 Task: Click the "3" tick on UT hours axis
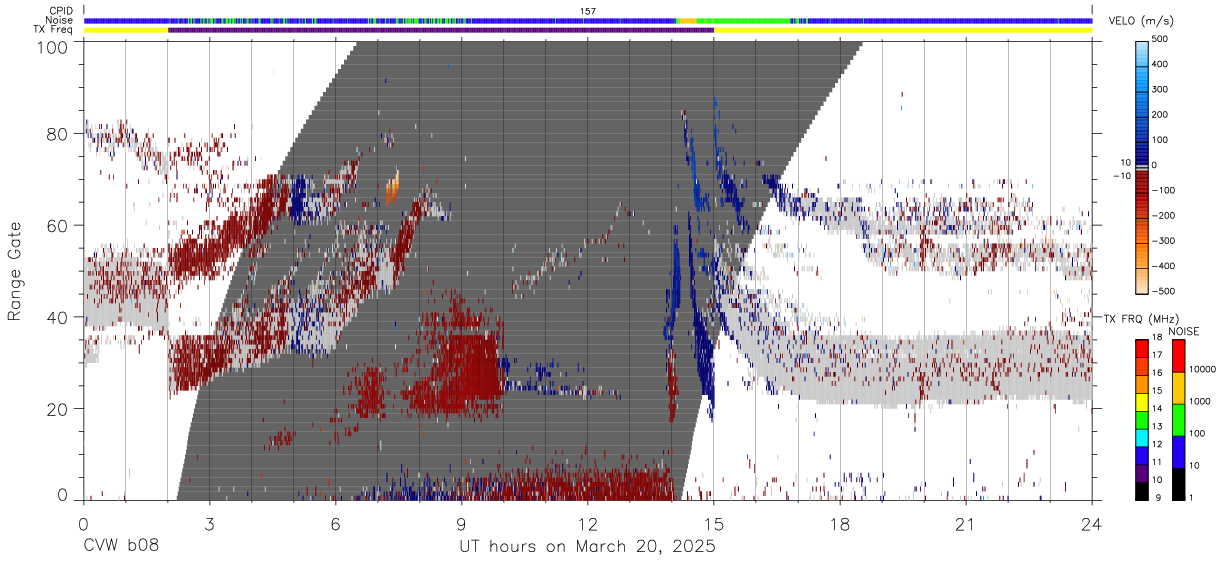(x=209, y=524)
